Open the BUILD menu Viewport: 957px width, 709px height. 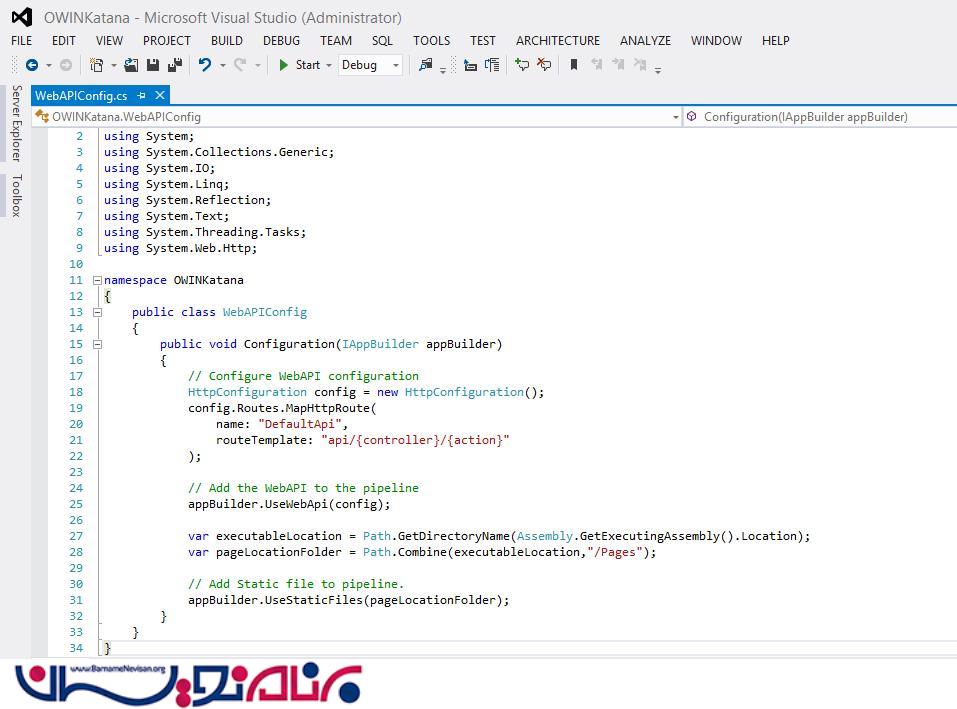(x=227, y=41)
